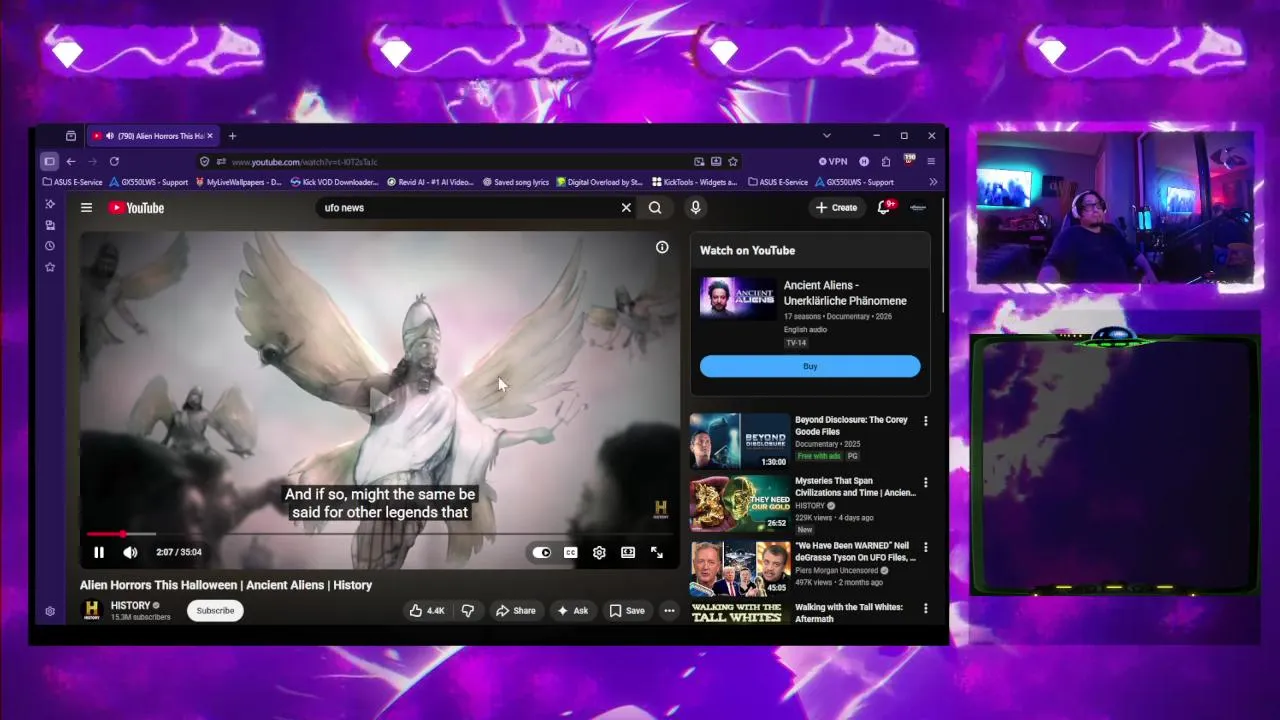Dislike the video
This screenshot has width=1280, height=720.
467,610
